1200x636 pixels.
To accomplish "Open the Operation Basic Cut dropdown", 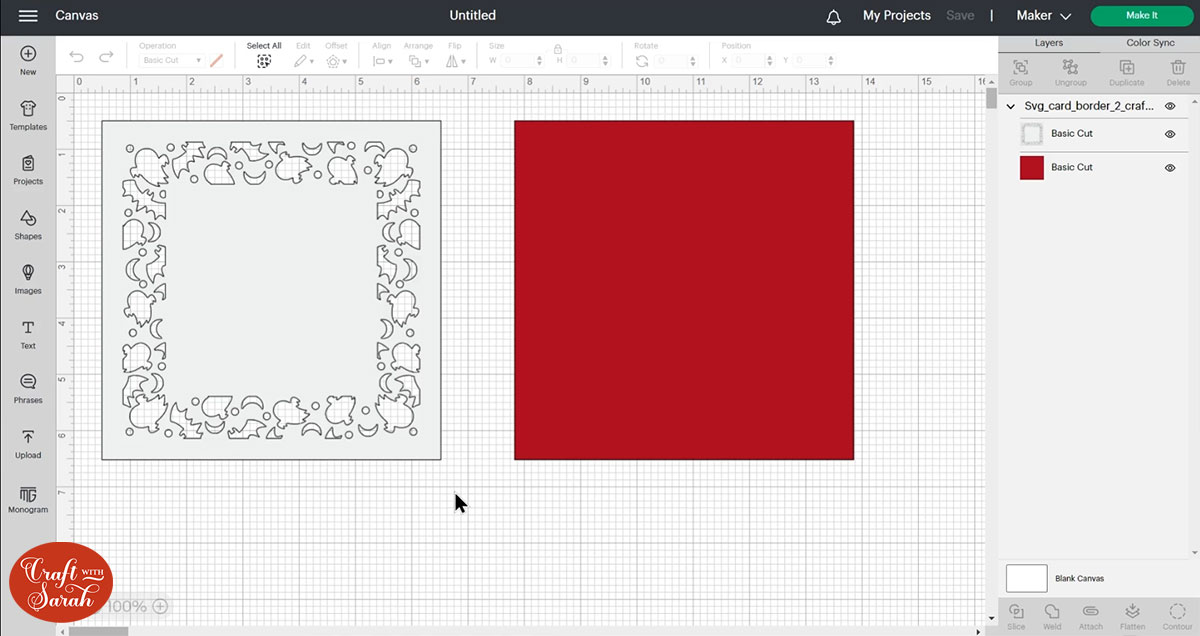I will coord(172,61).
